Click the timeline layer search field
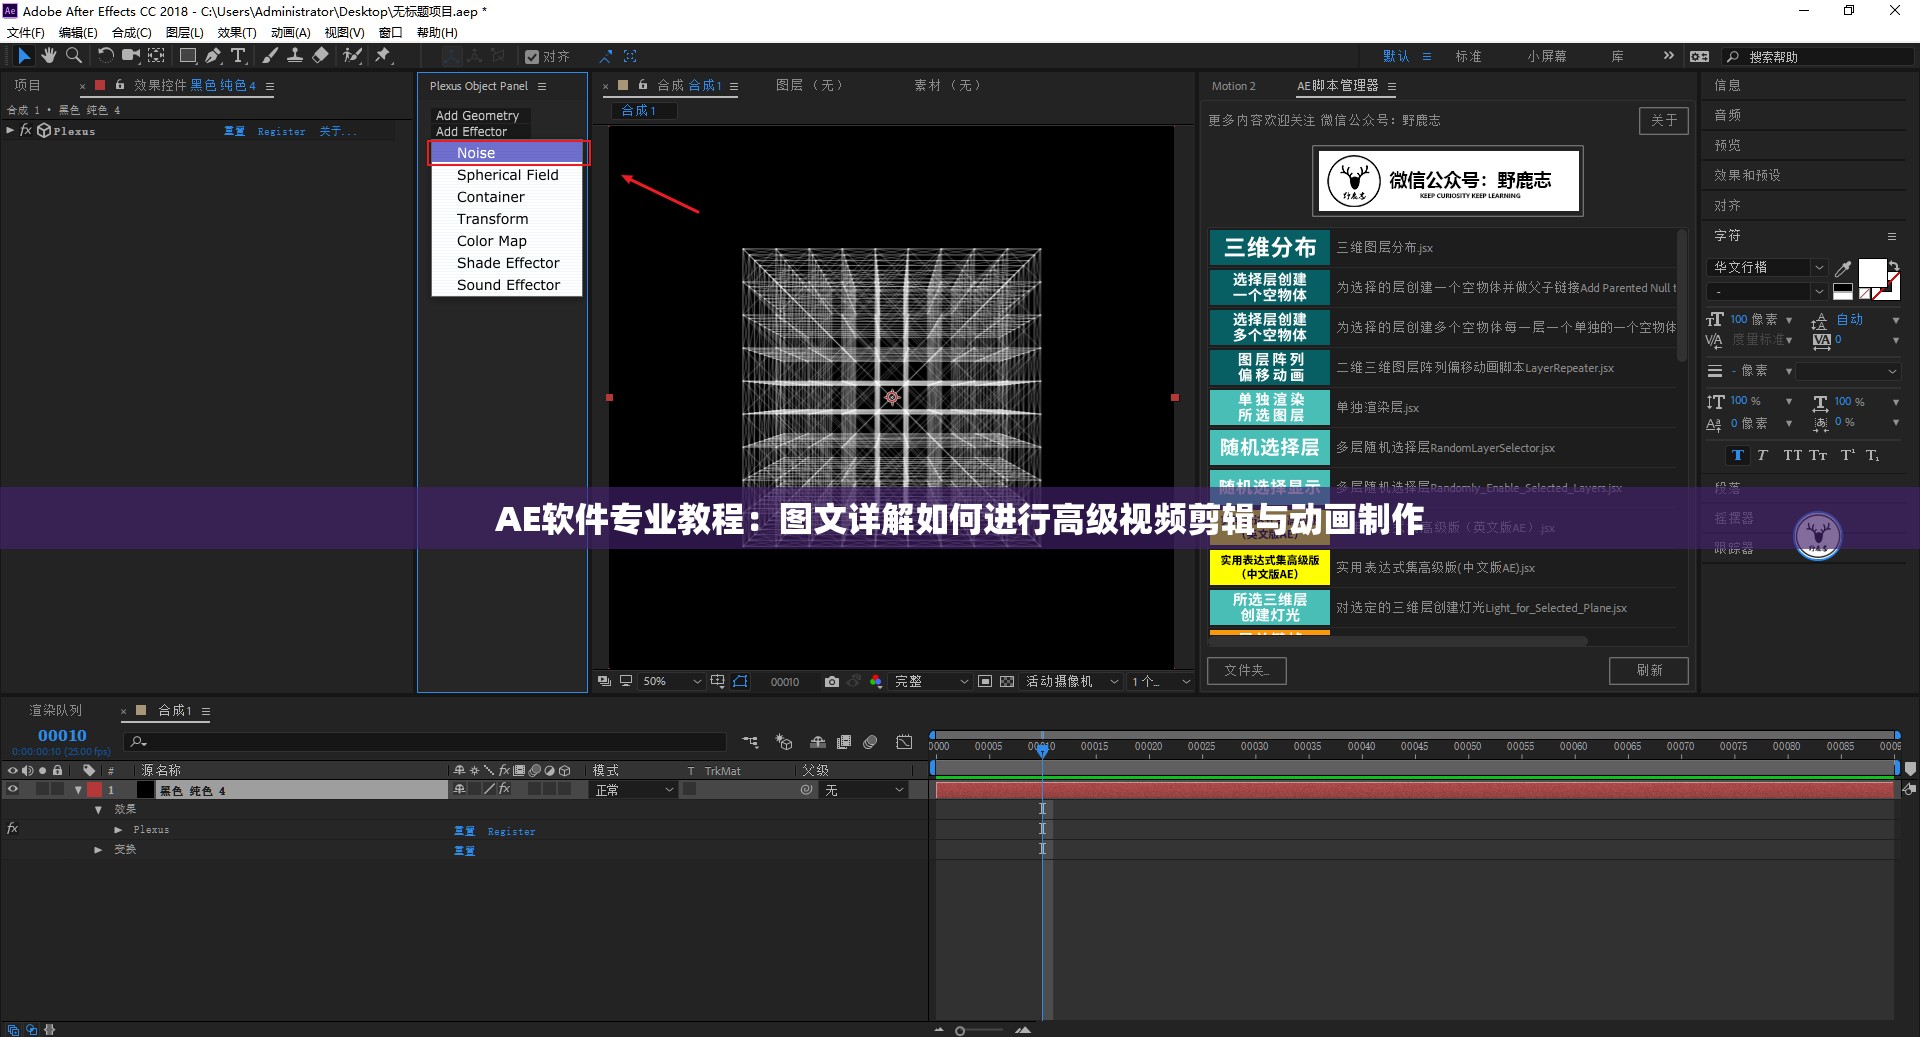The width and height of the screenshot is (1920, 1037). [x=425, y=742]
